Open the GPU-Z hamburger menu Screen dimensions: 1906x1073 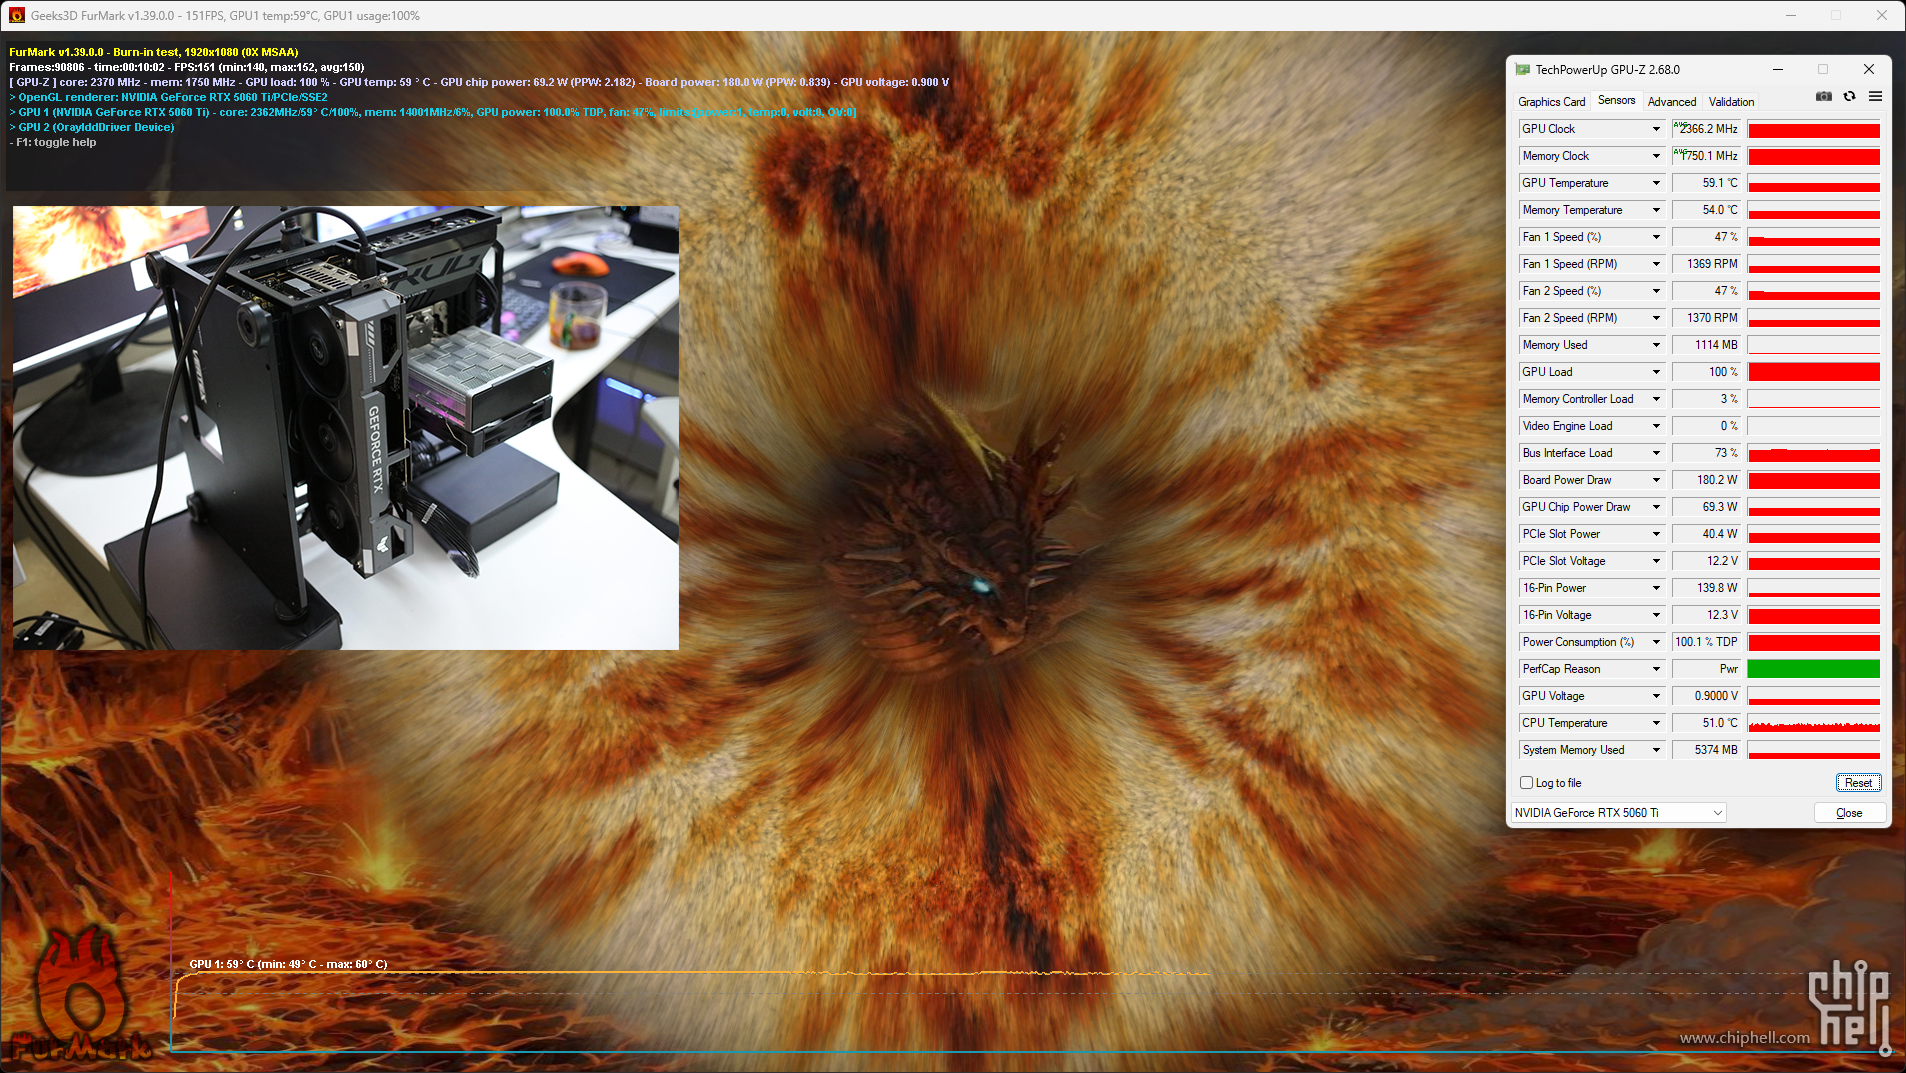[x=1875, y=97]
